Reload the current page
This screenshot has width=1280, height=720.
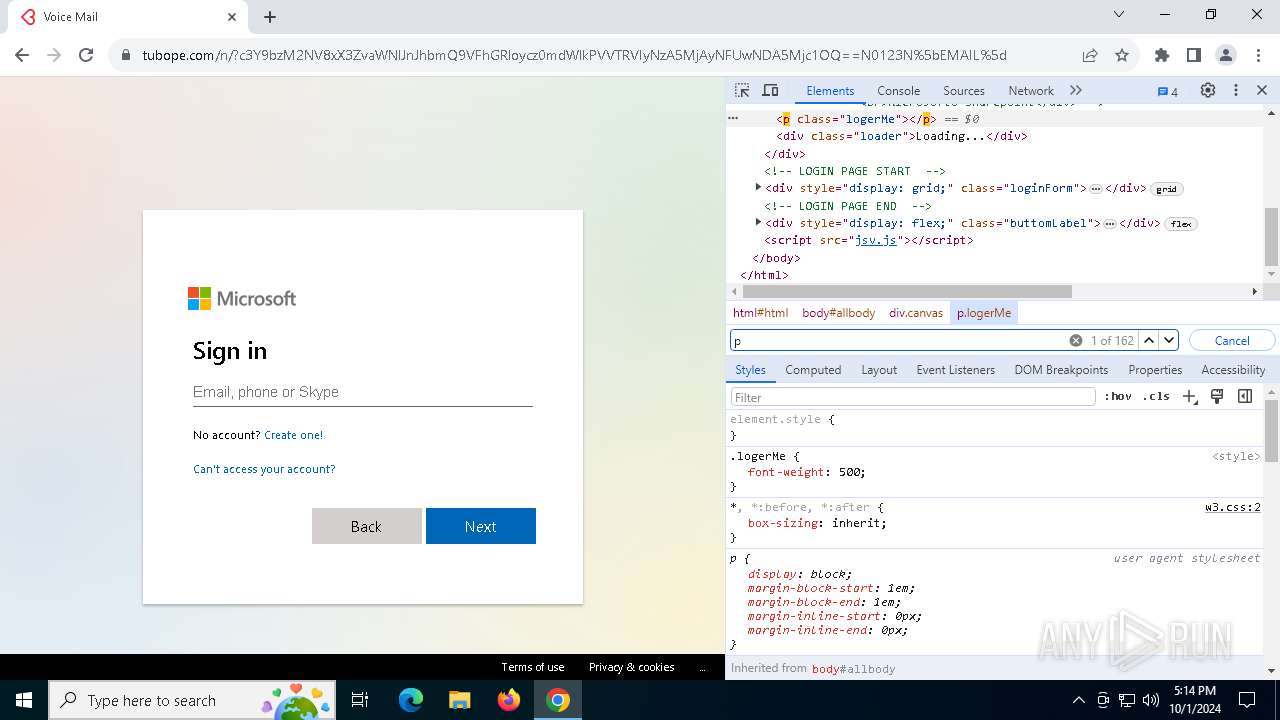[x=86, y=55]
